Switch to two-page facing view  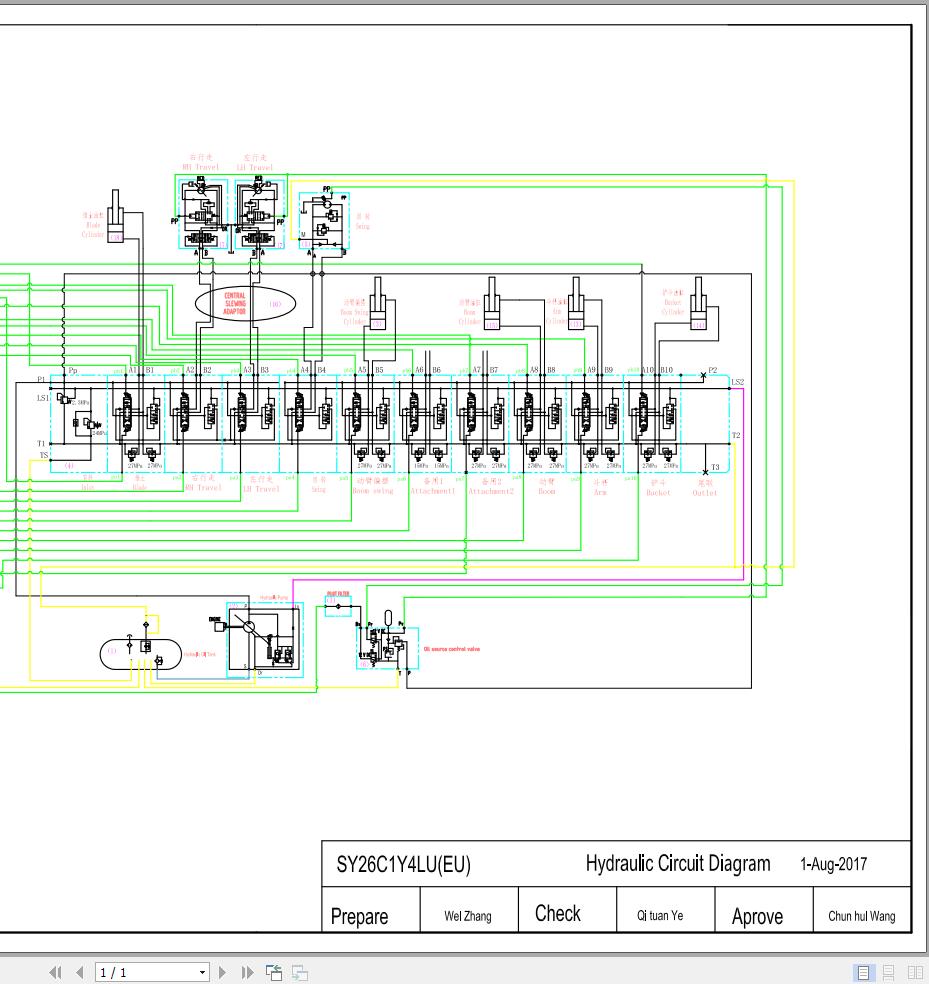tap(916, 972)
